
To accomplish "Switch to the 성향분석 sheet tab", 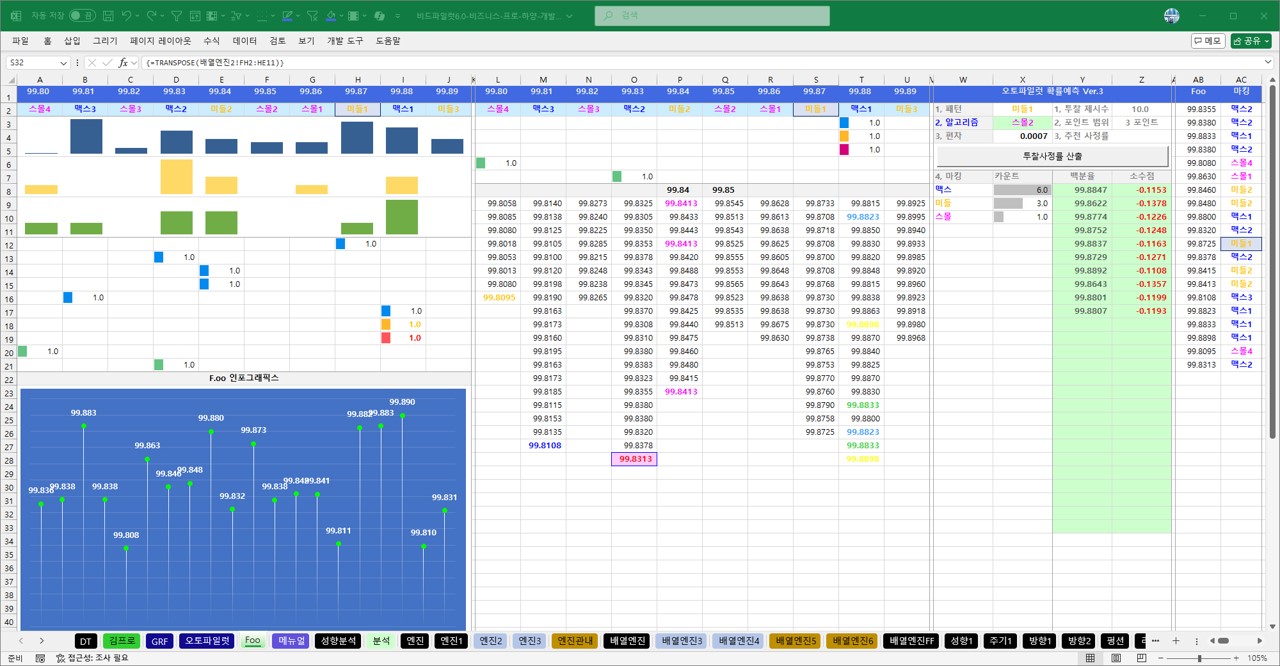I will [x=336, y=641].
